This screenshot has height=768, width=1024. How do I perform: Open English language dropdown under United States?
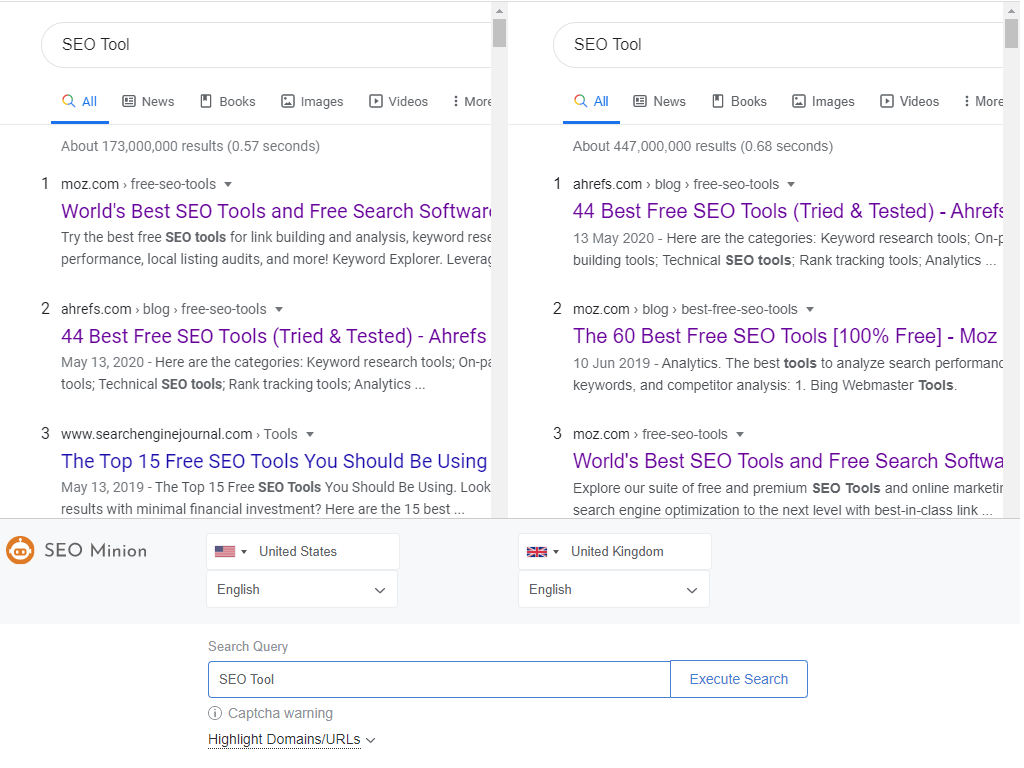click(x=302, y=590)
